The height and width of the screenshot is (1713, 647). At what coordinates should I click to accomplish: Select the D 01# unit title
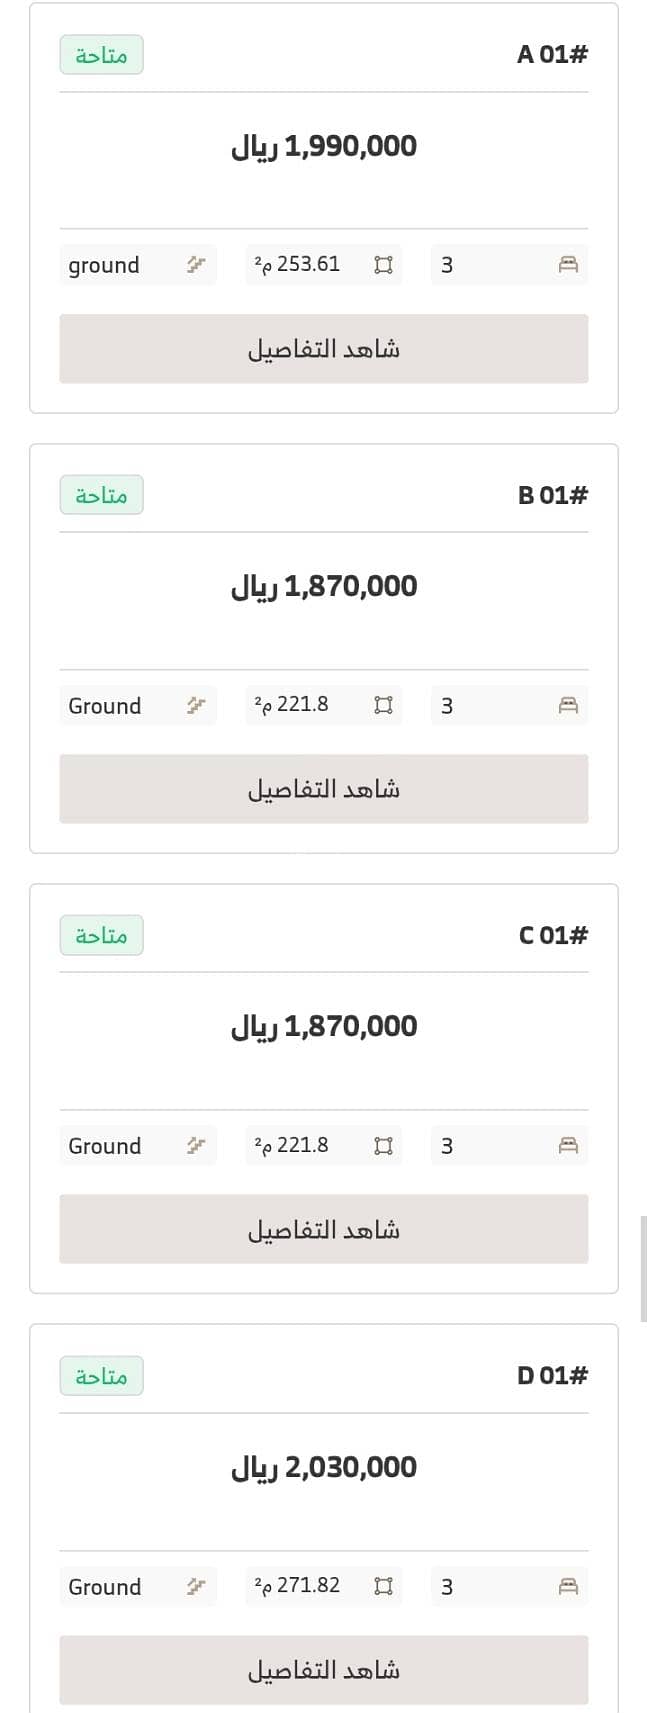coord(552,1376)
